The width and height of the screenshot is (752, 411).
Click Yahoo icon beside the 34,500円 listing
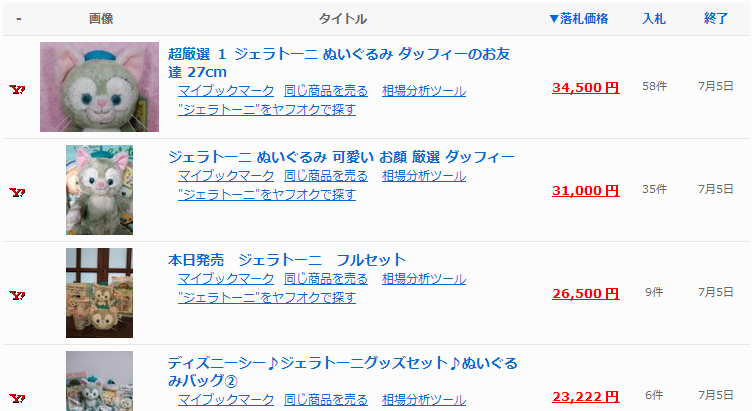point(17,89)
